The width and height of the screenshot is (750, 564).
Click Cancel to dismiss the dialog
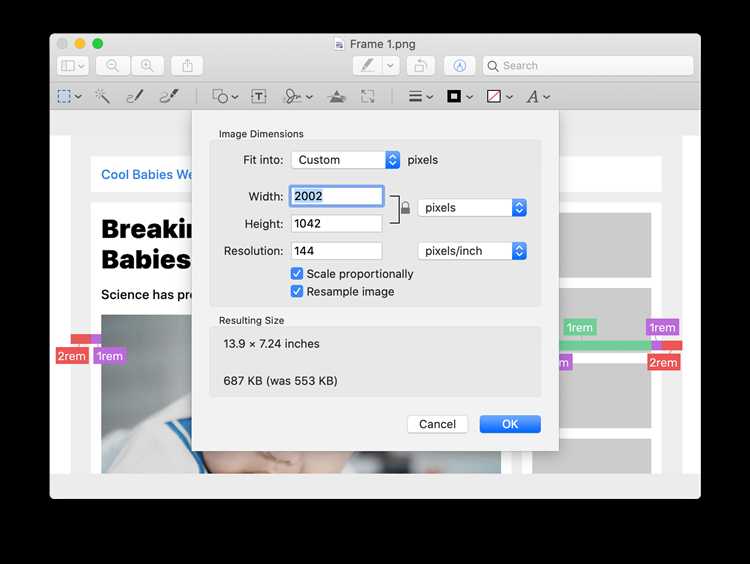click(437, 424)
